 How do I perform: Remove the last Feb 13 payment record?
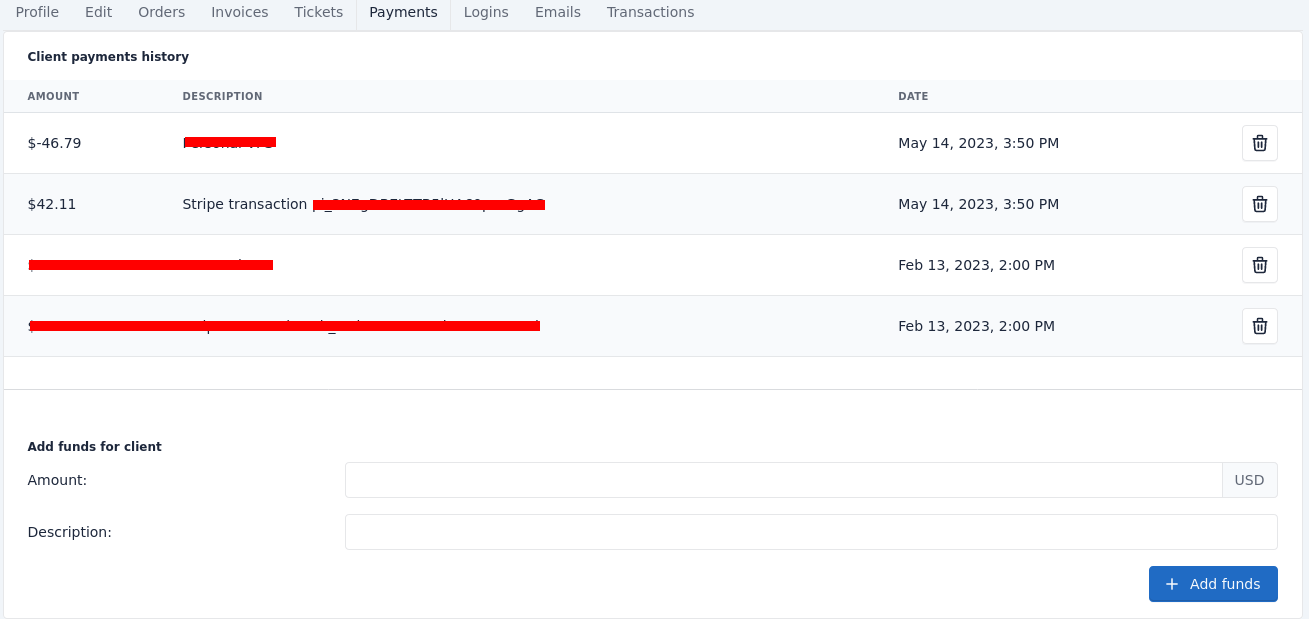[x=1259, y=326]
